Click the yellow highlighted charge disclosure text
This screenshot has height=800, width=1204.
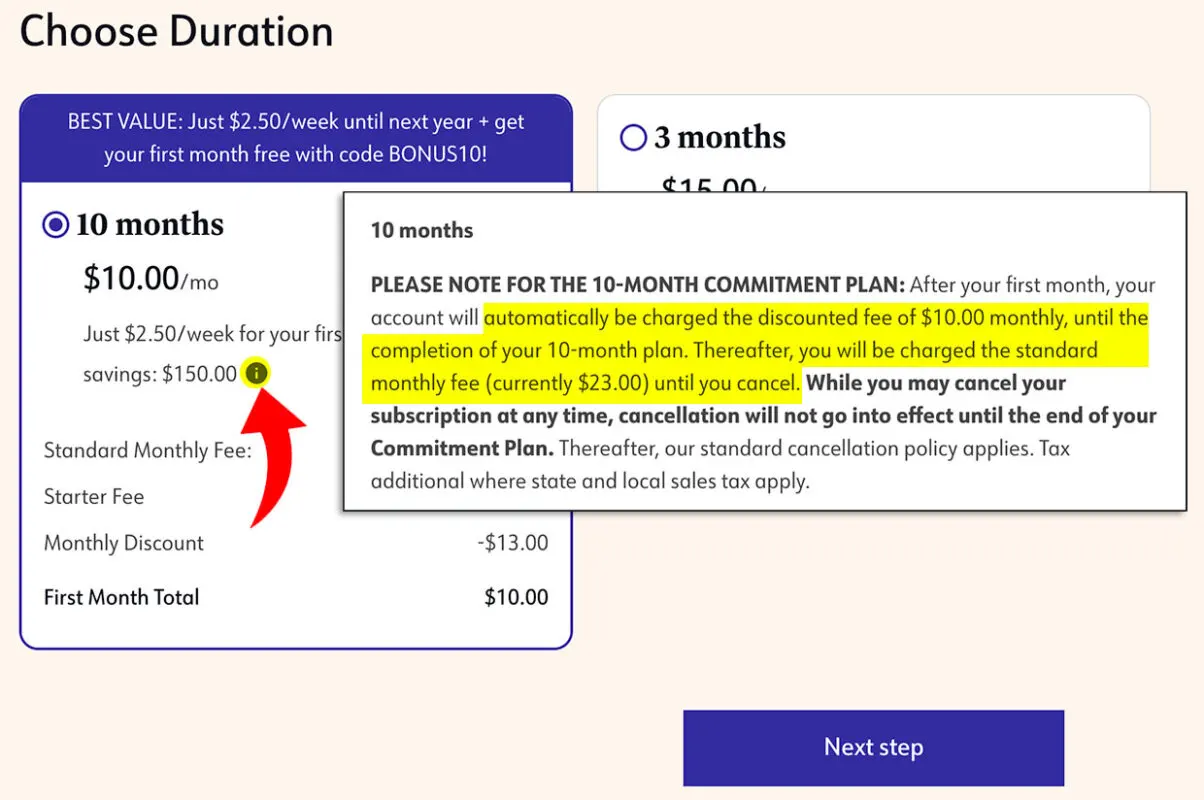tap(760, 351)
